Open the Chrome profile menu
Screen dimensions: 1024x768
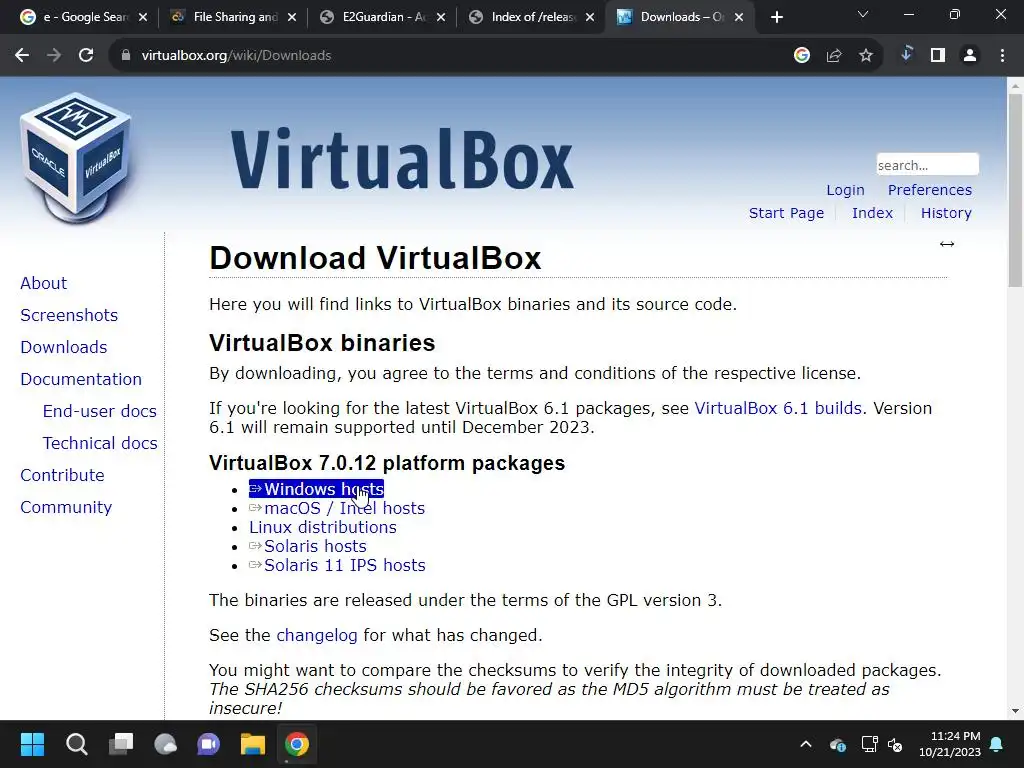[x=970, y=56]
